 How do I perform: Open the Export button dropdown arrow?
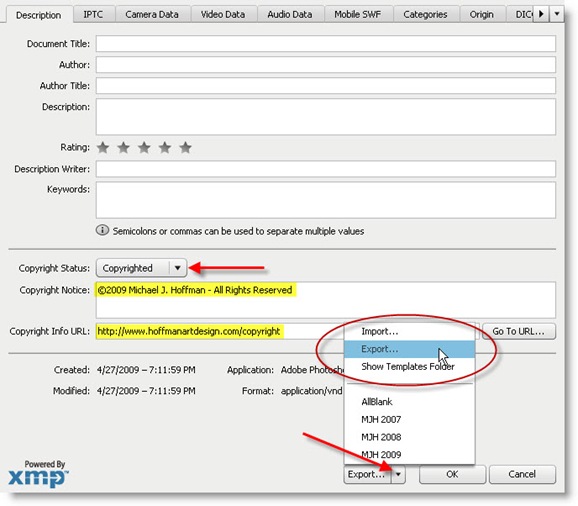[x=398, y=474]
